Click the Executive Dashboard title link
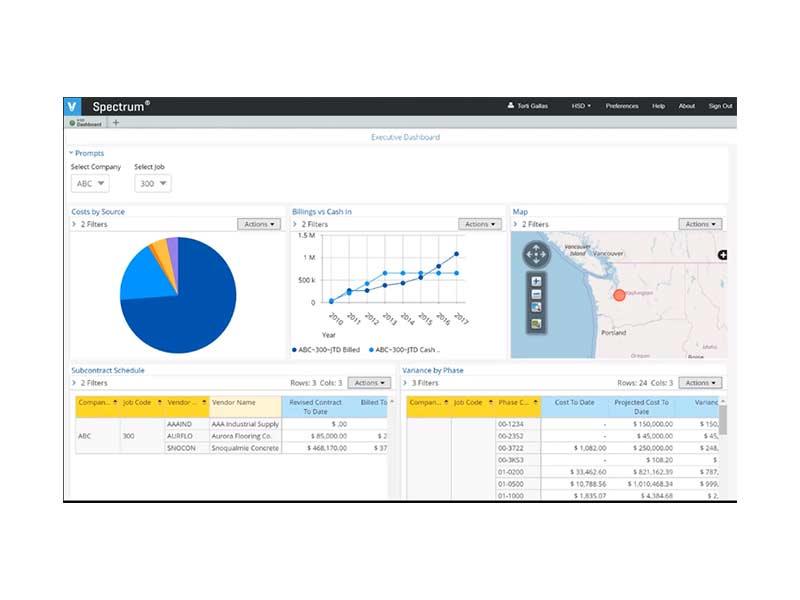 (x=405, y=137)
